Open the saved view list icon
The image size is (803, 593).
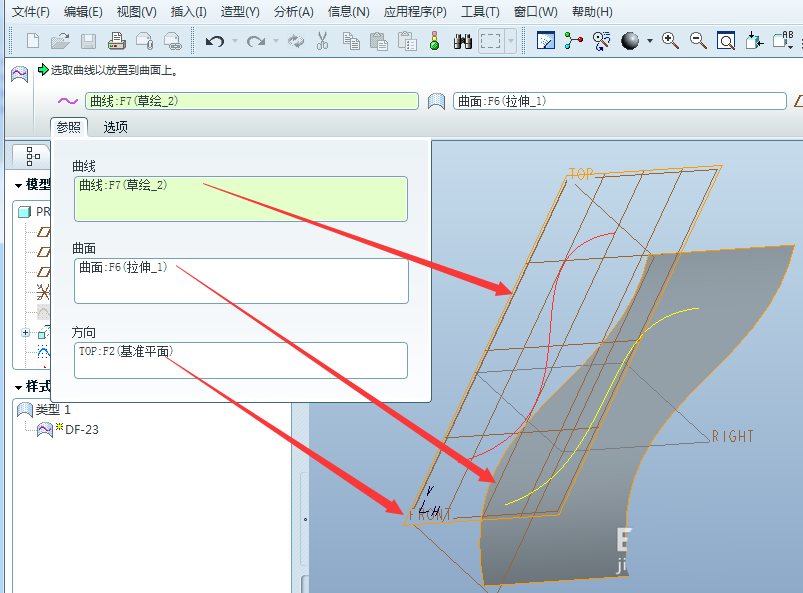(x=783, y=40)
